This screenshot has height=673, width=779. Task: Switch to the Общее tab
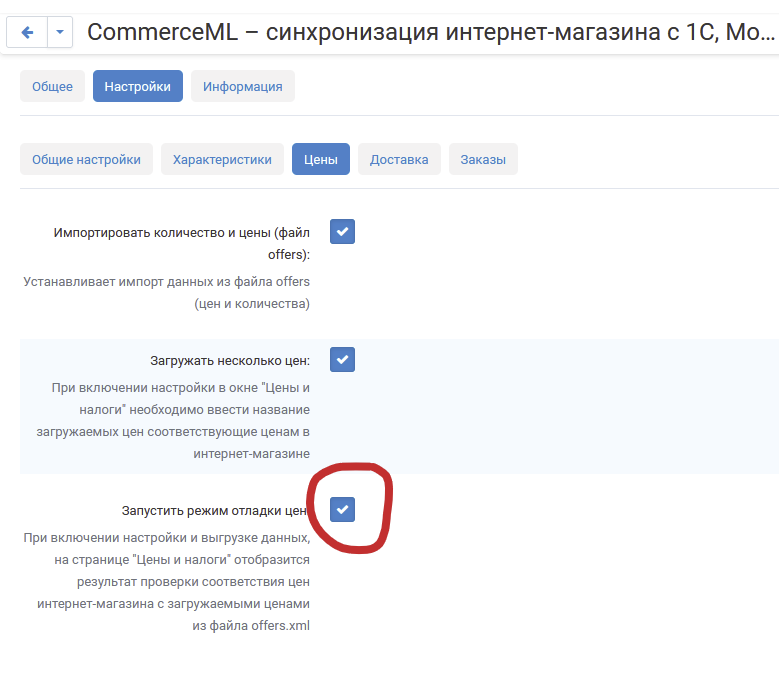[x=52, y=86]
